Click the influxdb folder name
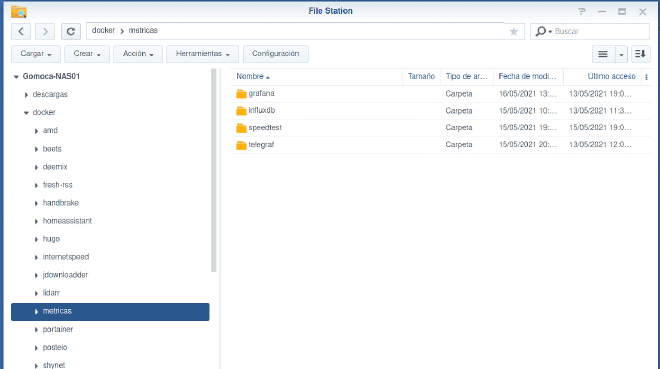This screenshot has height=369, width=660. coord(261,110)
